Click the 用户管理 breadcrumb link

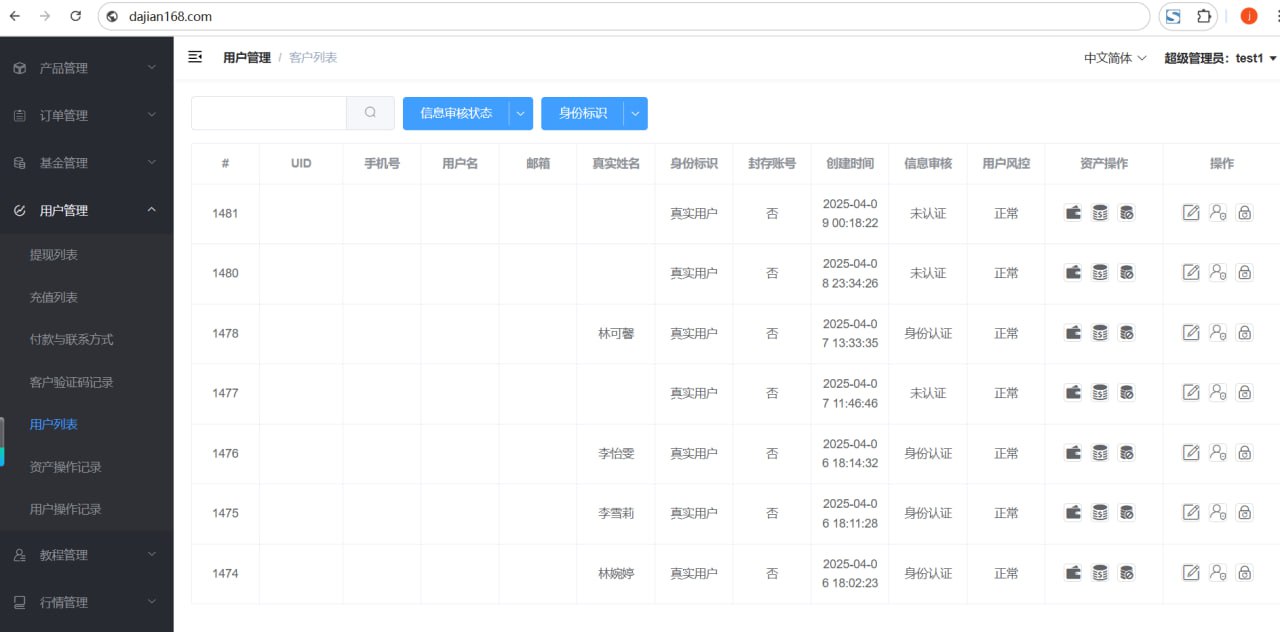pyautogui.click(x=246, y=58)
